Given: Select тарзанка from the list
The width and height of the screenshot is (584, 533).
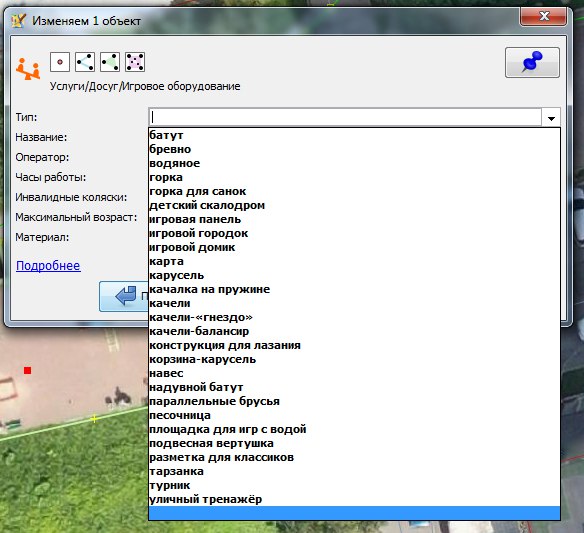Looking at the screenshot, I should tap(354, 472).
